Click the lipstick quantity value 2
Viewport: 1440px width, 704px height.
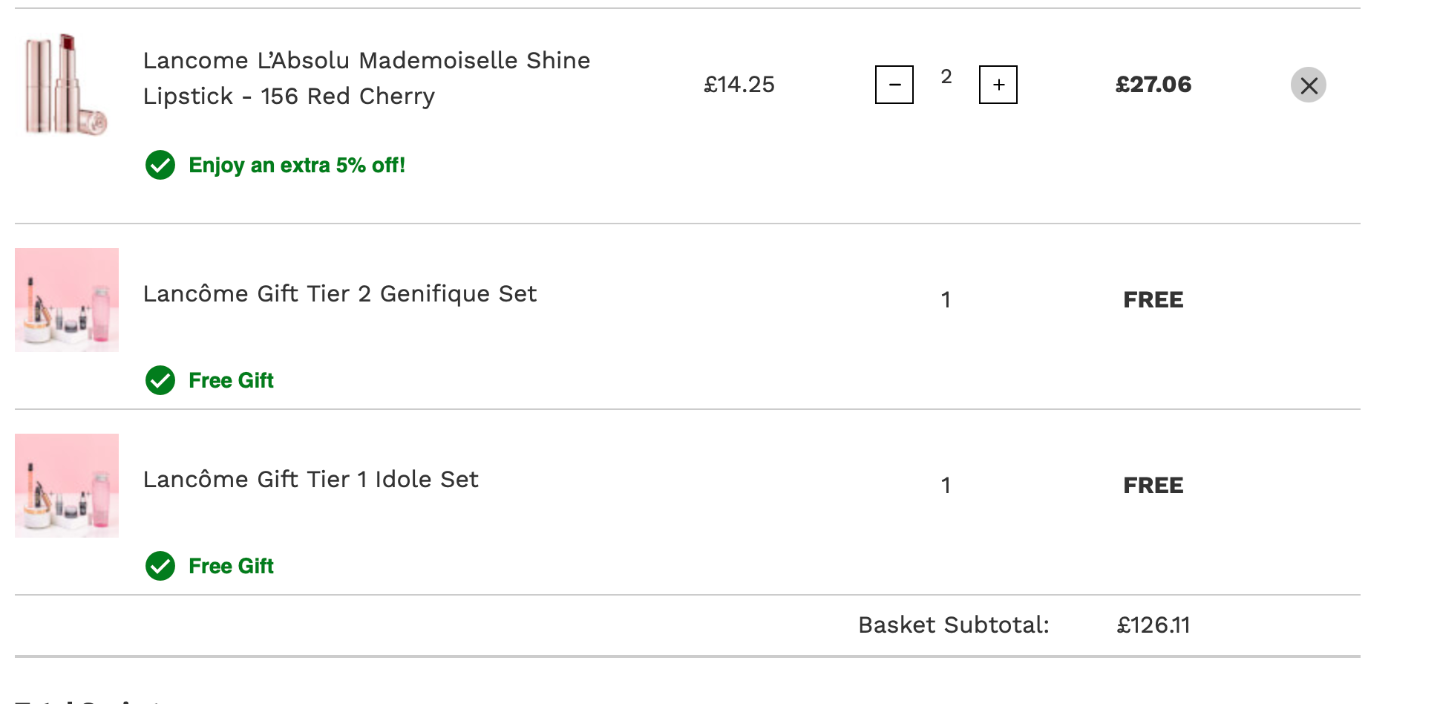click(x=946, y=77)
